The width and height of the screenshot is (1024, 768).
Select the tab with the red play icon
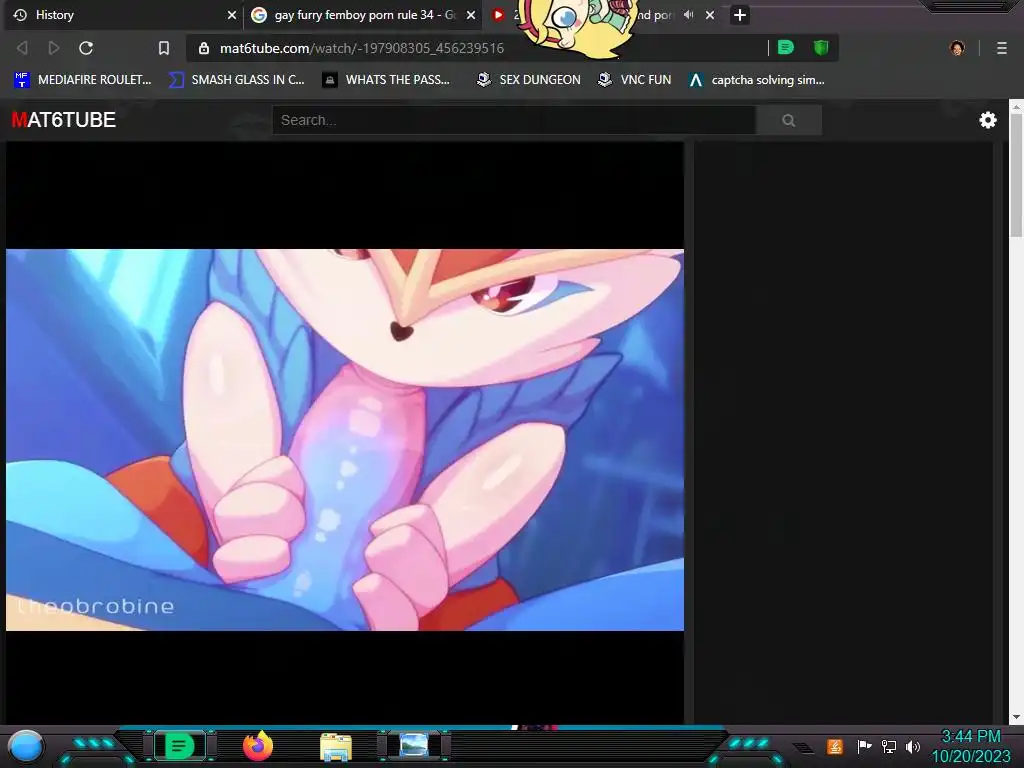pyautogui.click(x=498, y=15)
